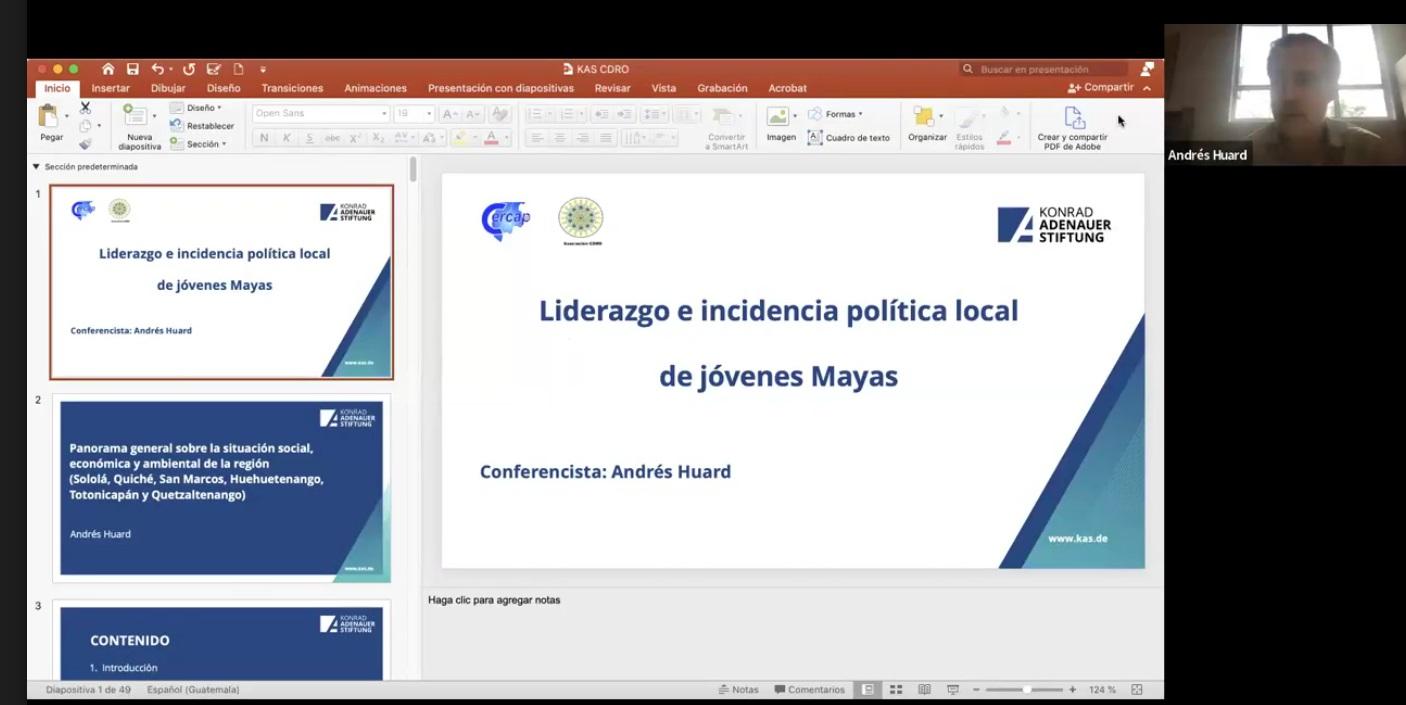Start slideshow from status bar icon
Viewport: 1406px width, 705px height.
click(953, 690)
